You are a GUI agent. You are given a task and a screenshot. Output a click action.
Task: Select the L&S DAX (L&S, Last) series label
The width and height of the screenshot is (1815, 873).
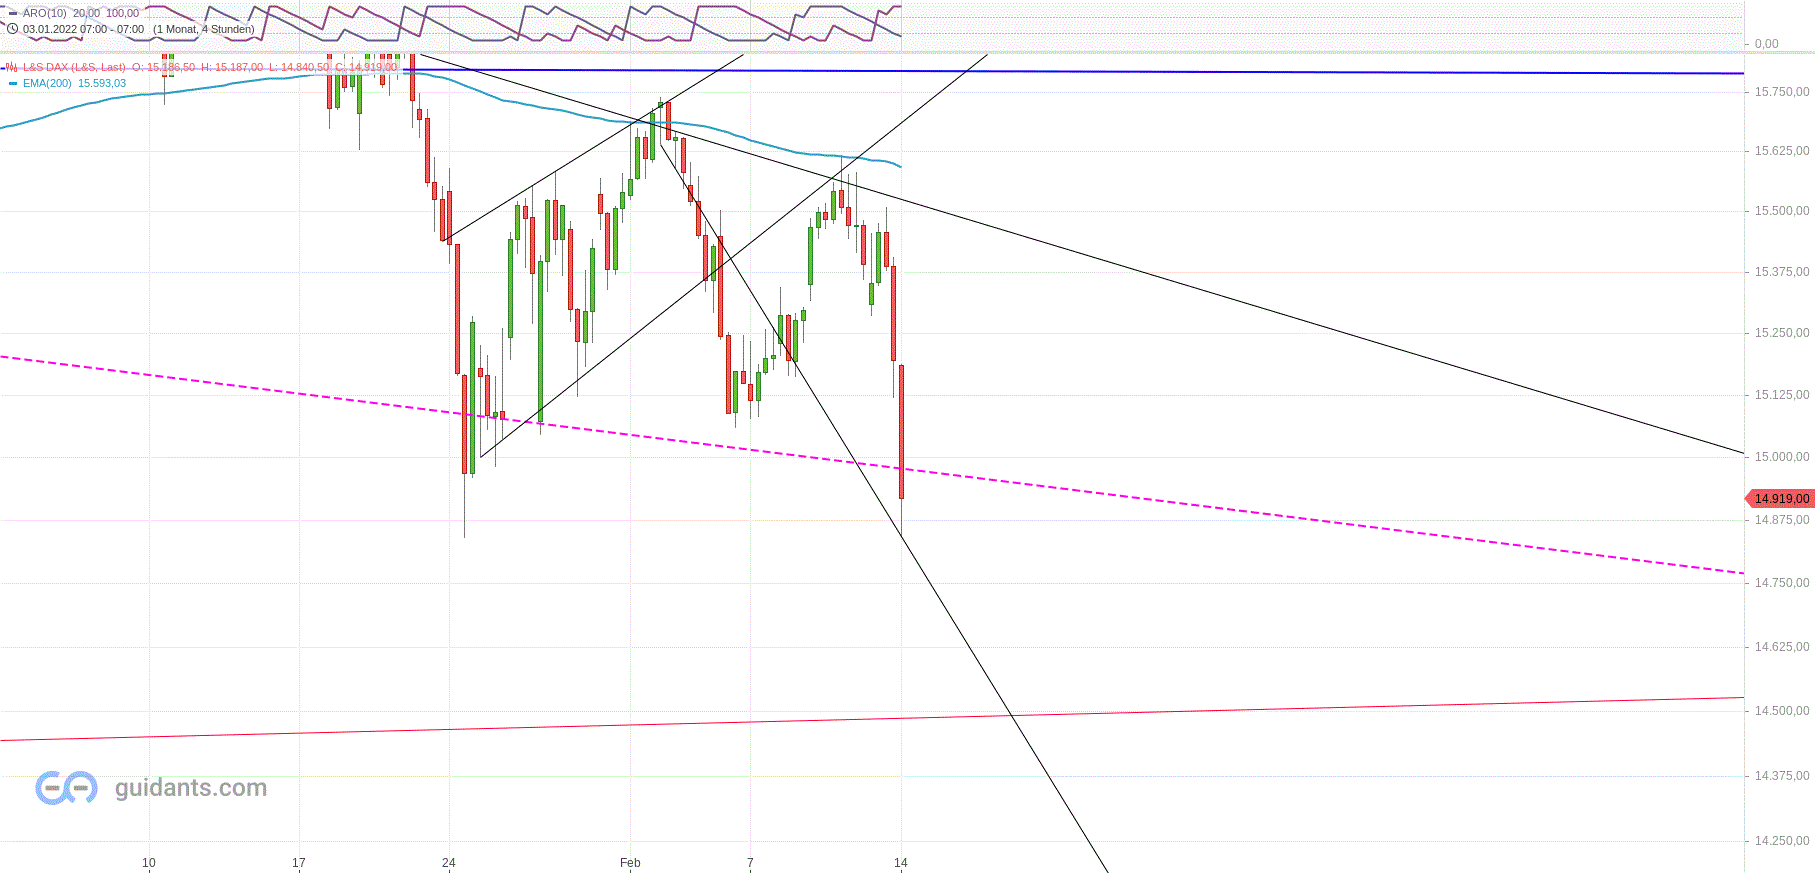coord(74,67)
